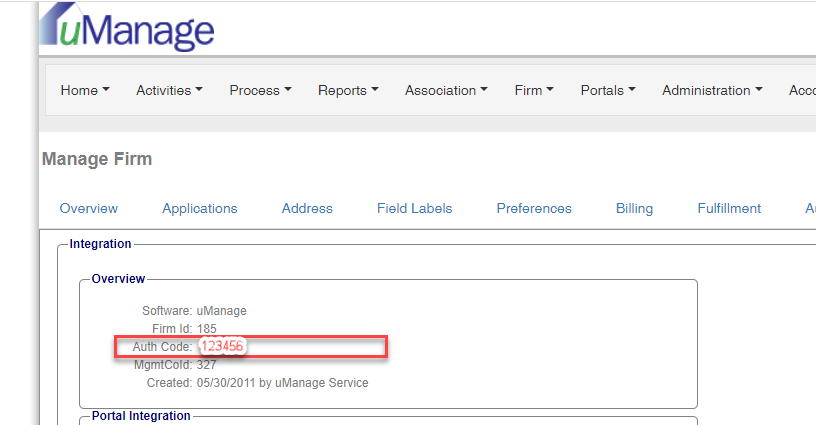Click the Firm Id value 185
This screenshot has height=425, width=816.
[x=207, y=329]
